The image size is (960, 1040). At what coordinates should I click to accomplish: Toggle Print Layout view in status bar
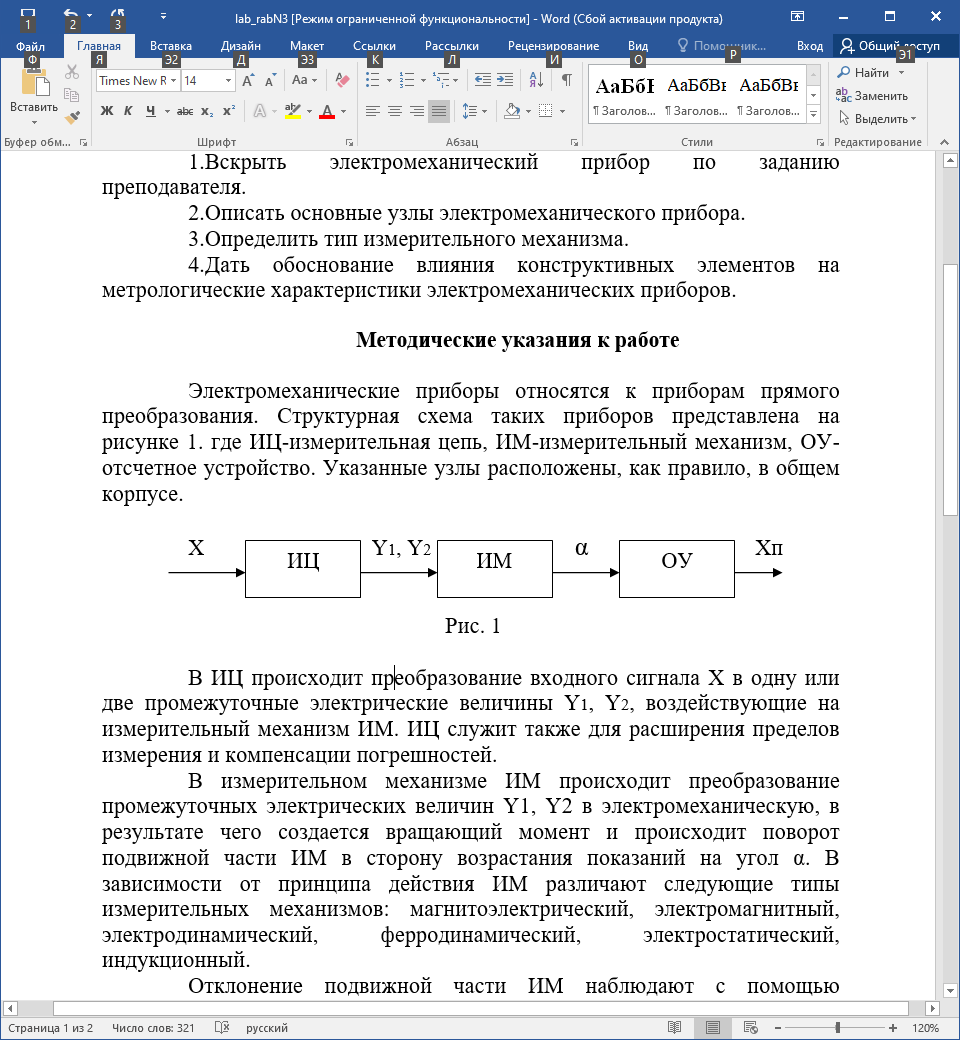coord(713,1027)
